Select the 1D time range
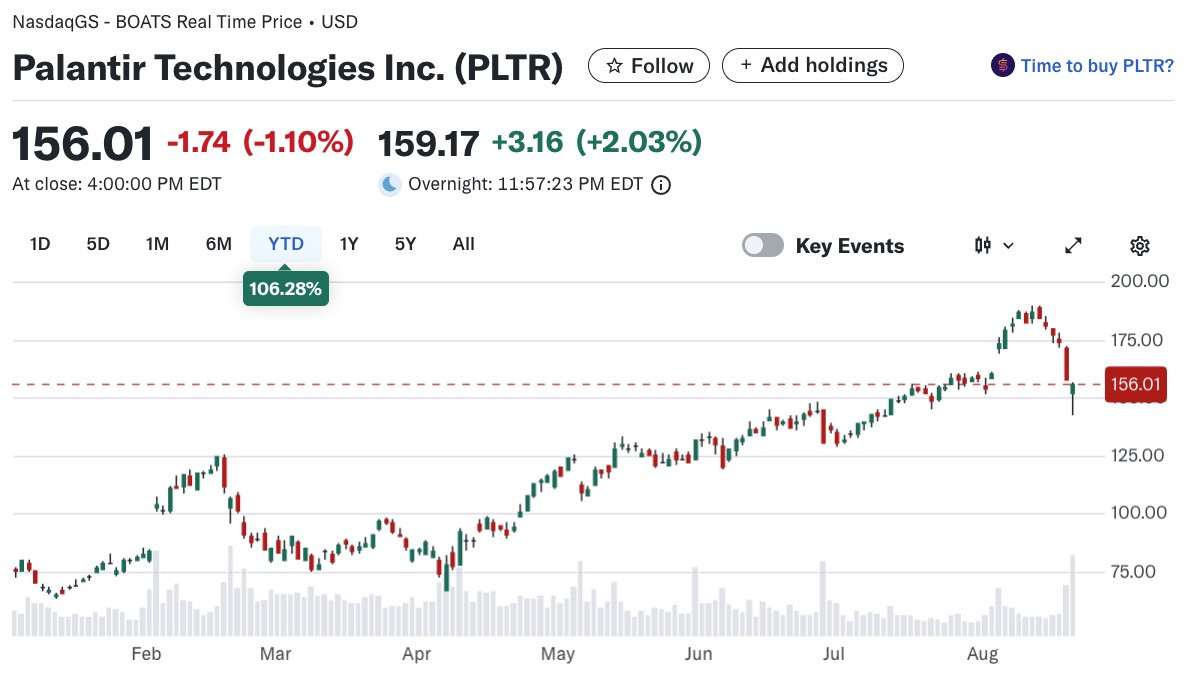The image size is (1192, 679). coord(40,244)
